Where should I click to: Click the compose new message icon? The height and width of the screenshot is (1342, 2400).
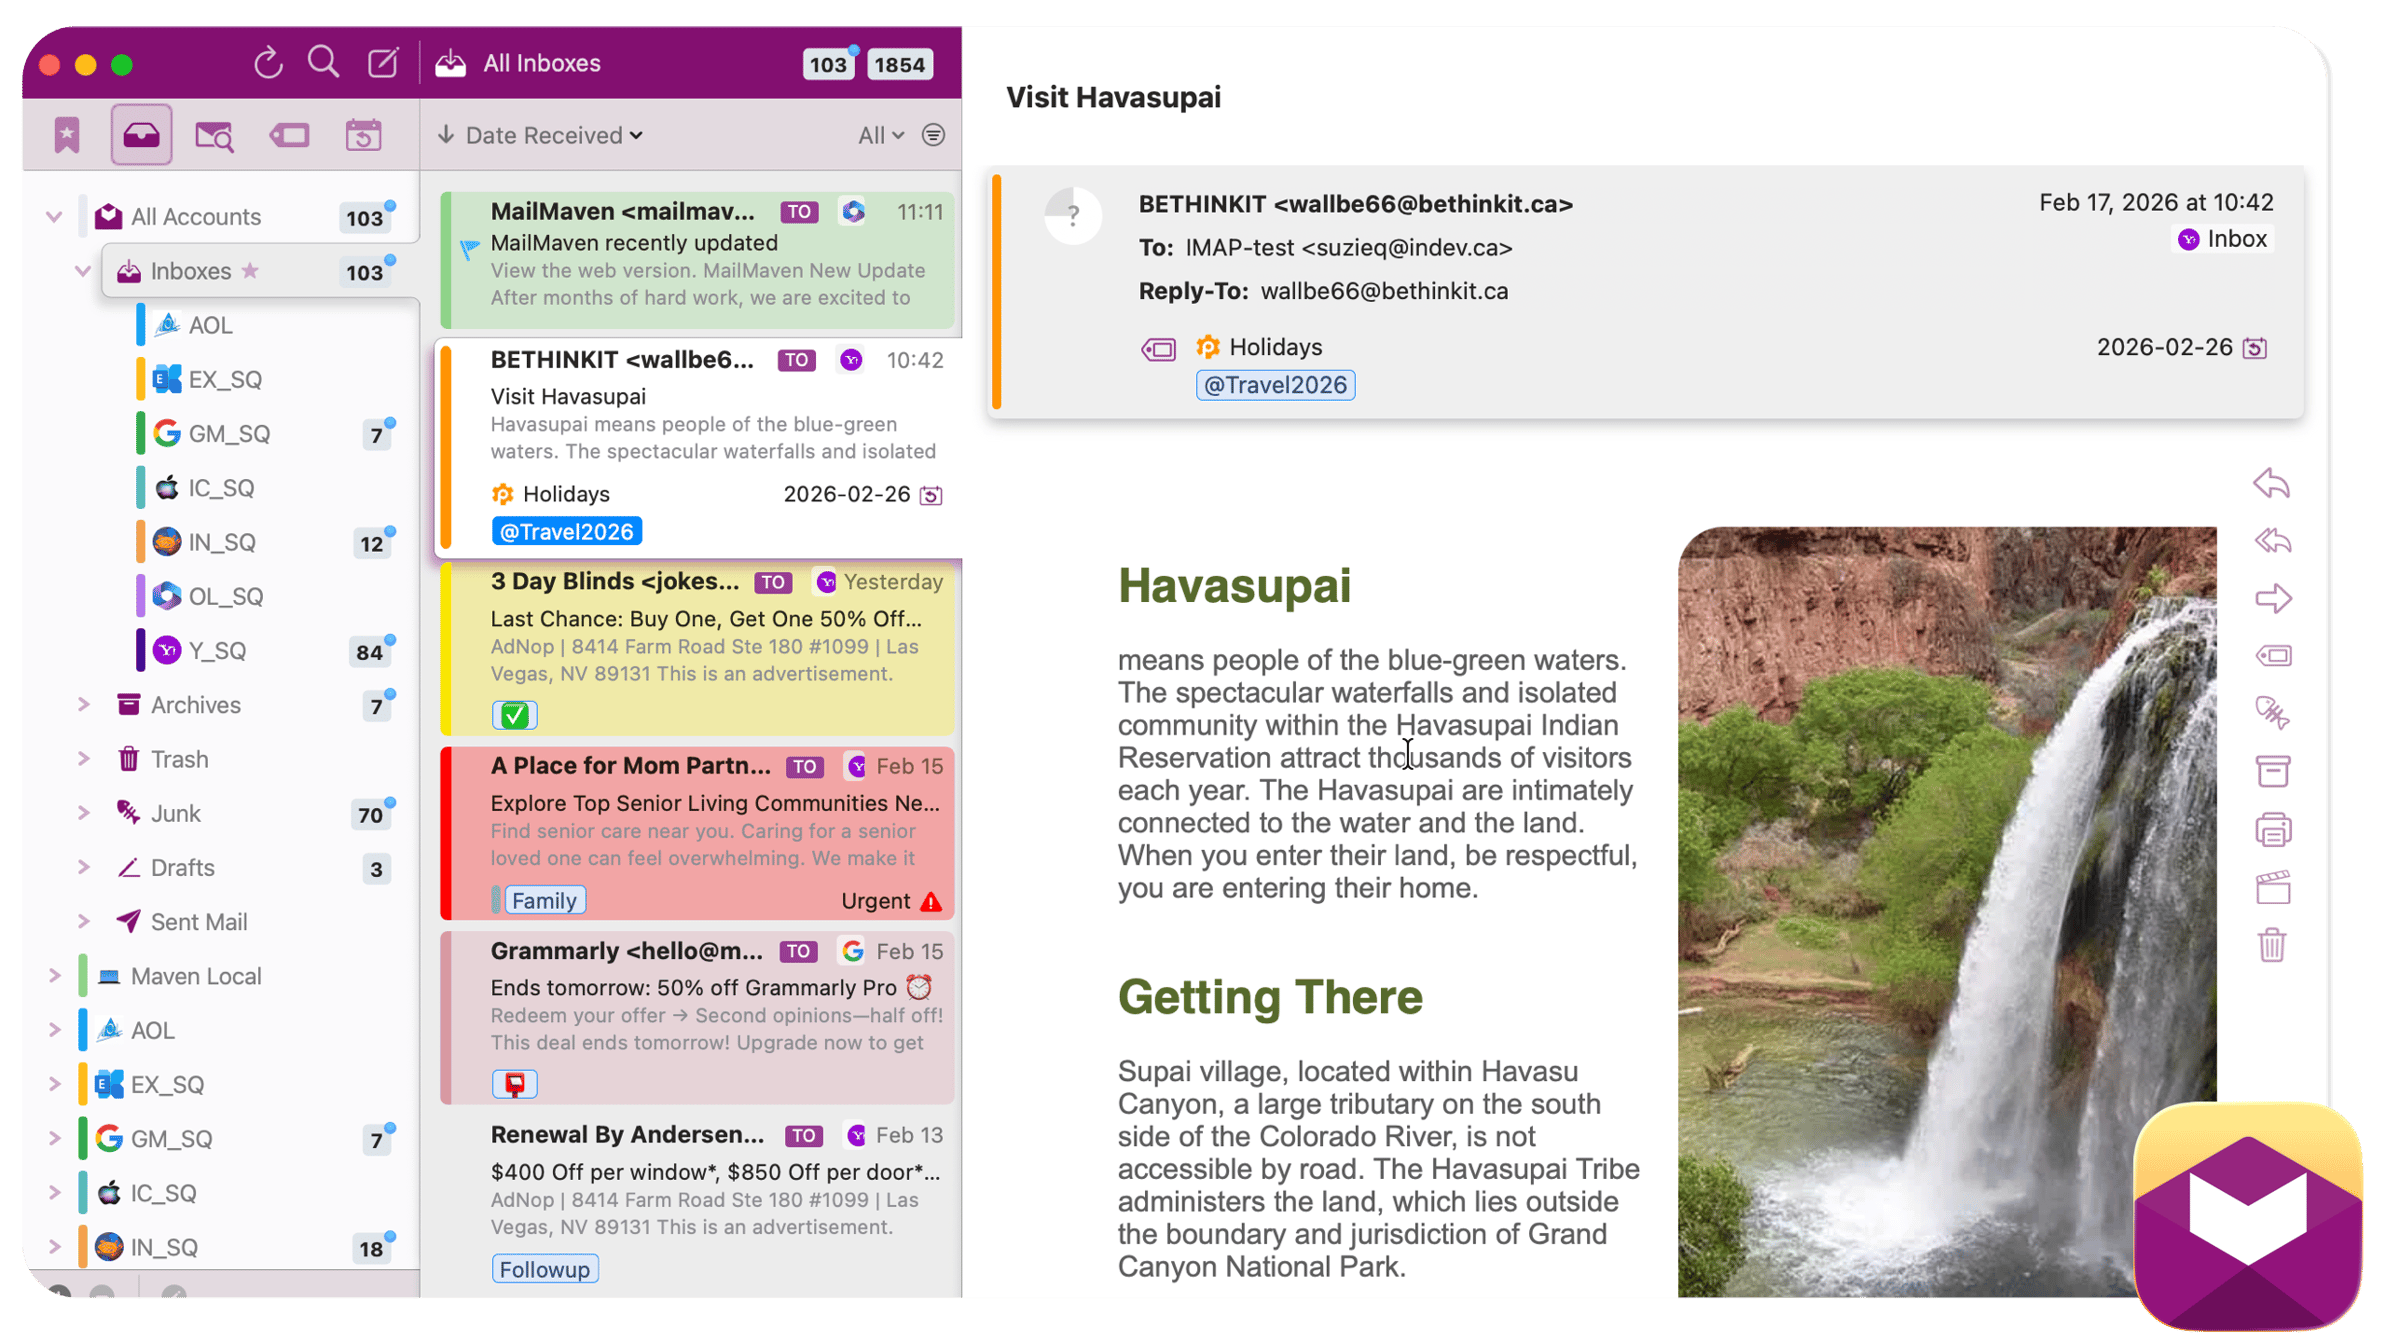click(x=383, y=63)
